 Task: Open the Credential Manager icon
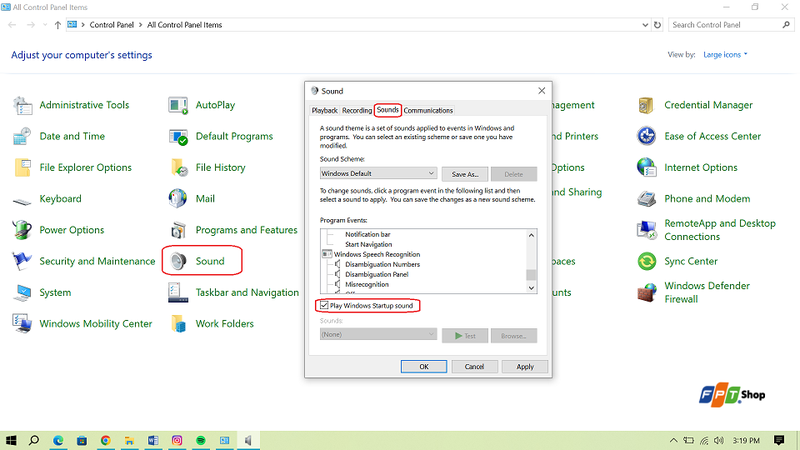tap(646, 105)
